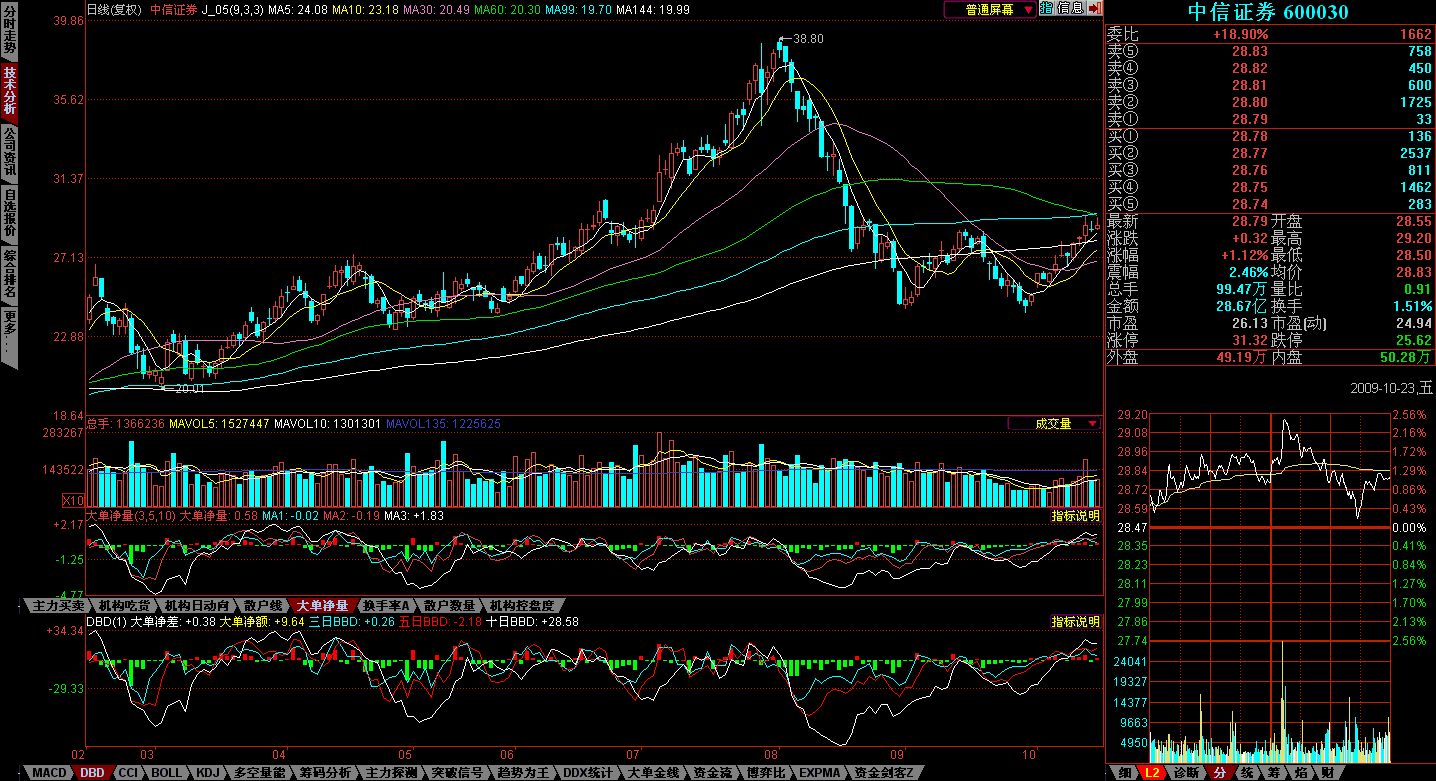Select the 主力买卖 indicator tab

click(x=57, y=606)
